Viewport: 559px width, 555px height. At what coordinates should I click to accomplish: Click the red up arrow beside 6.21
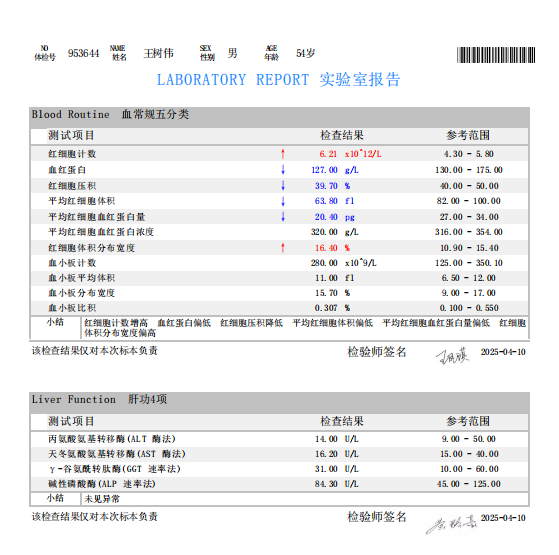[x=283, y=154]
